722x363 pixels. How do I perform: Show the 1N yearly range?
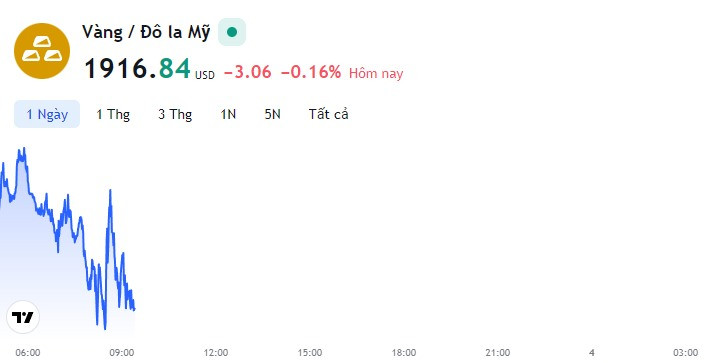[228, 114]
